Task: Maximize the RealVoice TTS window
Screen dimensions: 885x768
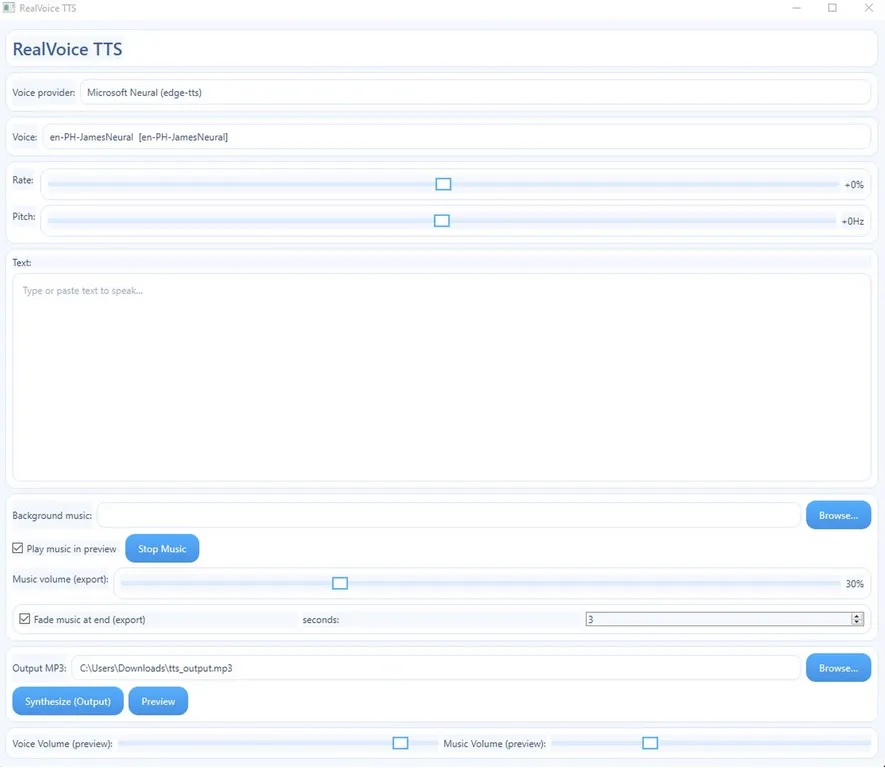Action: tap(832, 8)
